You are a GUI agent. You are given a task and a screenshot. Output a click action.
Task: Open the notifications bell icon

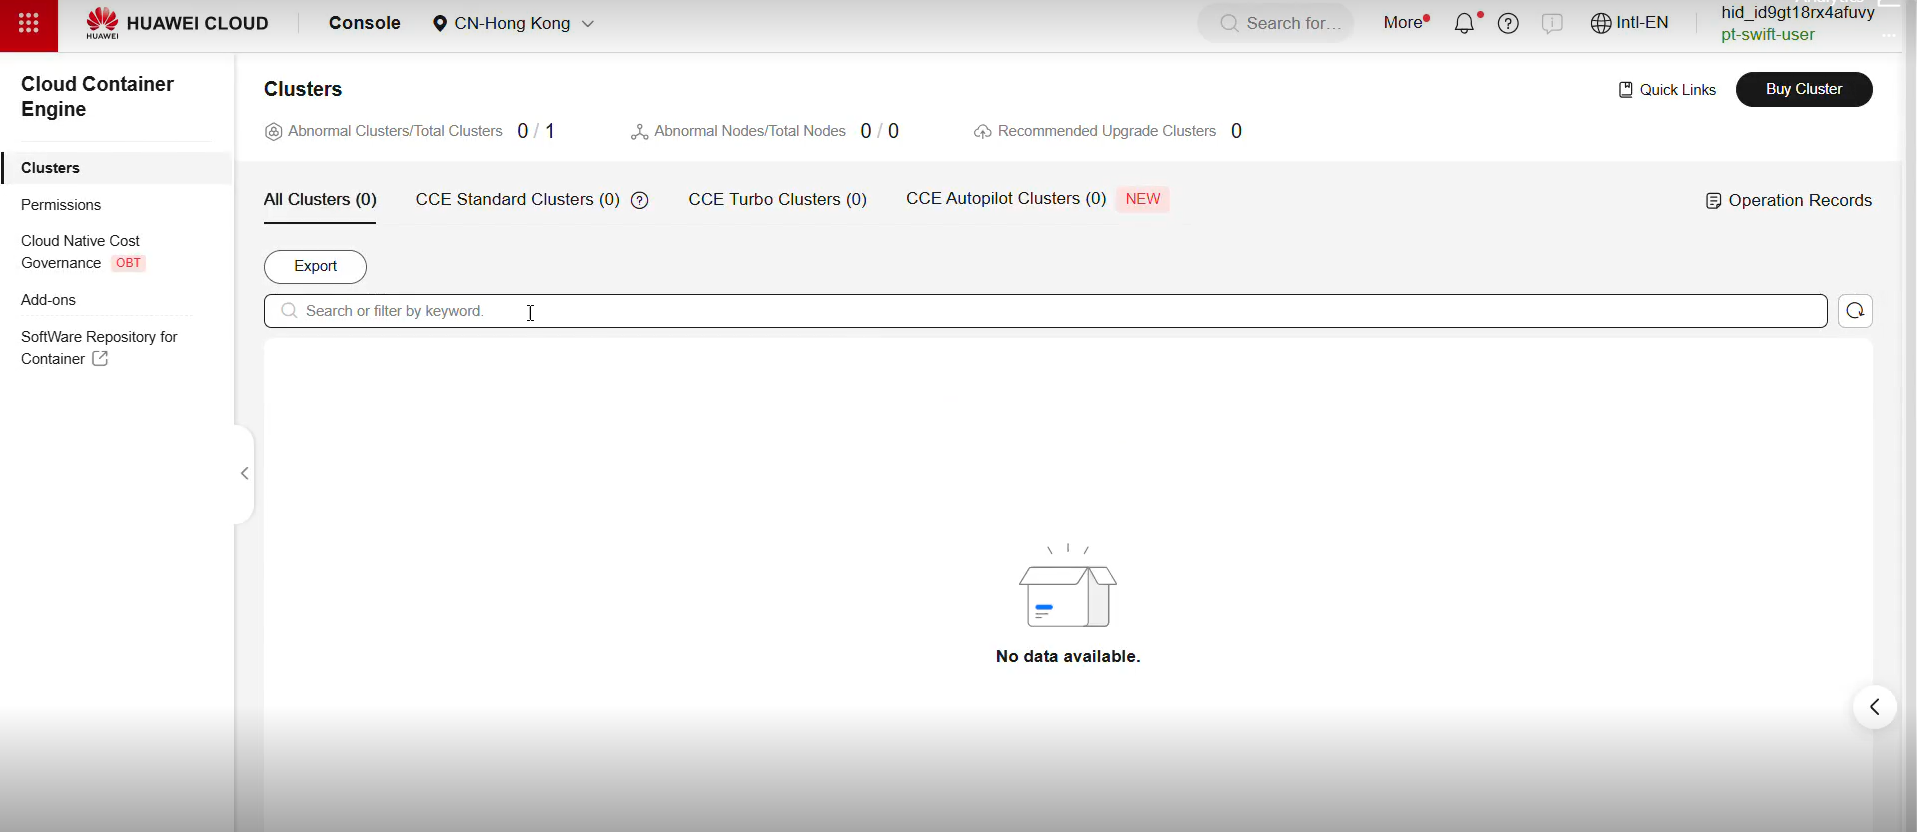click(1465, 23)
